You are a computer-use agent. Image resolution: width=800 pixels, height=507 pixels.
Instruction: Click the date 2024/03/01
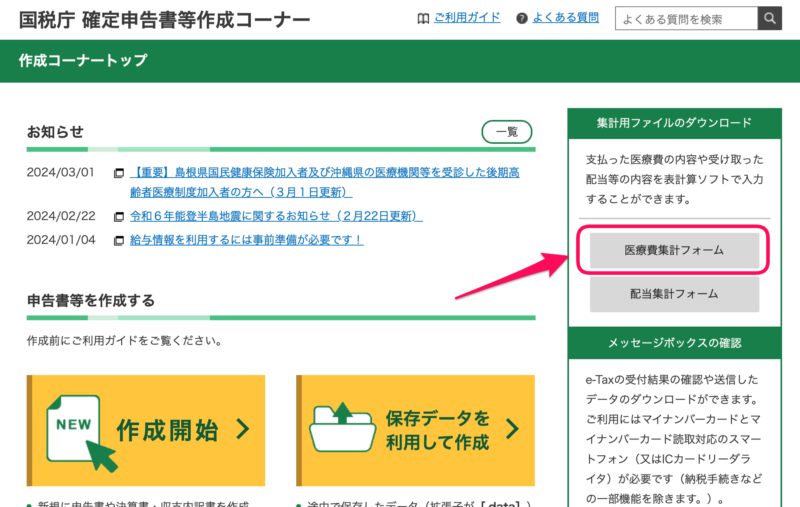[x=60, y=172]
